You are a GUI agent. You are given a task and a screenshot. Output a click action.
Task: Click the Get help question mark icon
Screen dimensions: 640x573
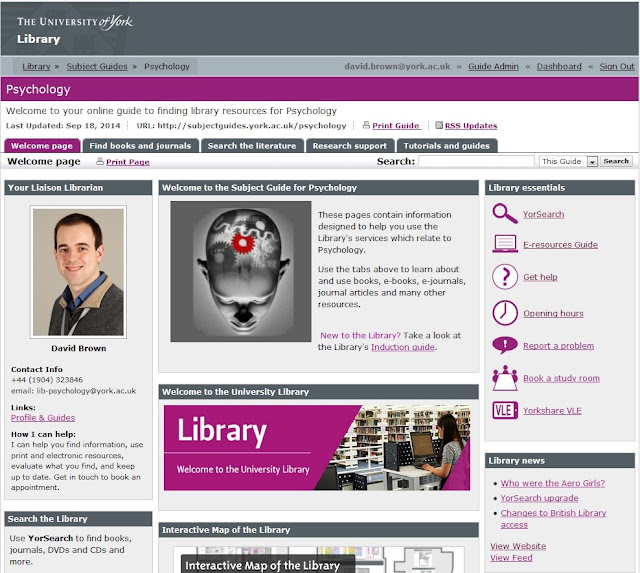click(x=505, y=277)
